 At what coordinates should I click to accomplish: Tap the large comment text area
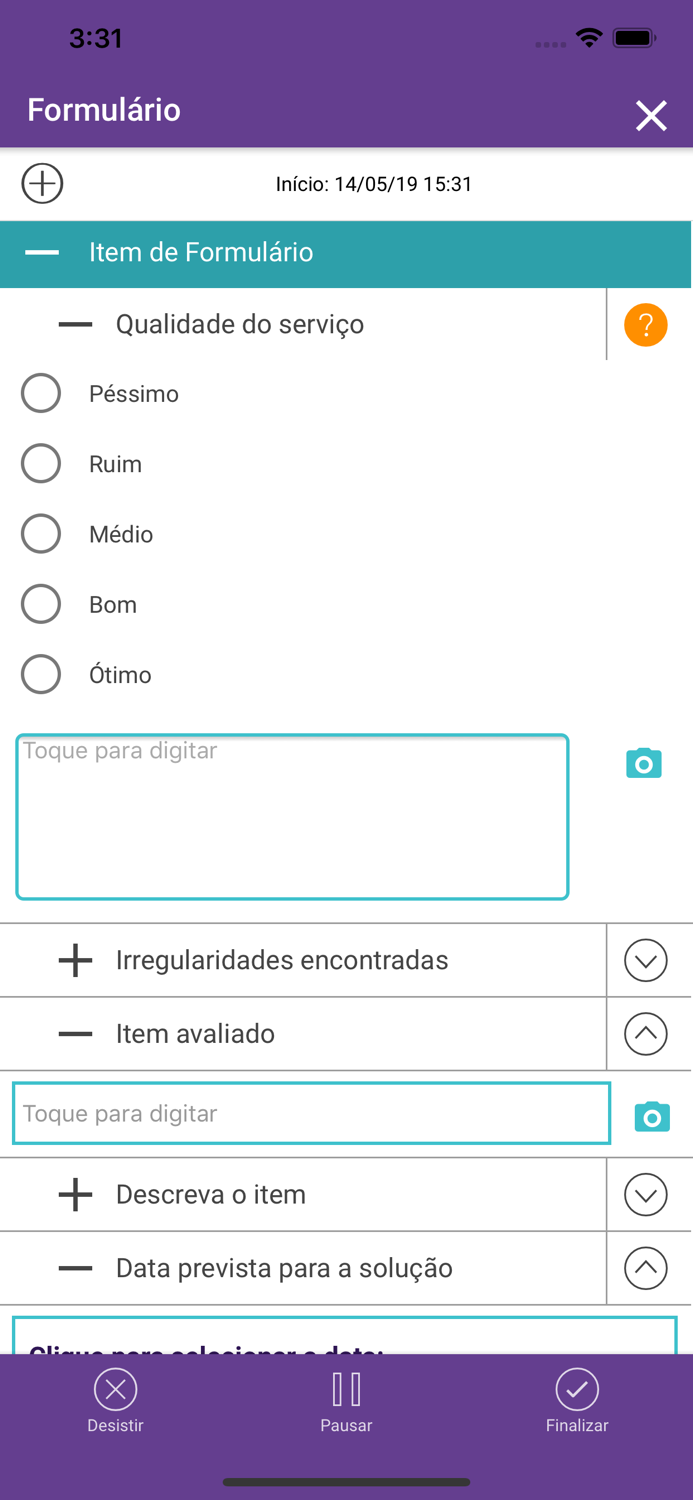pyautogui.click(x=292, y=818)
